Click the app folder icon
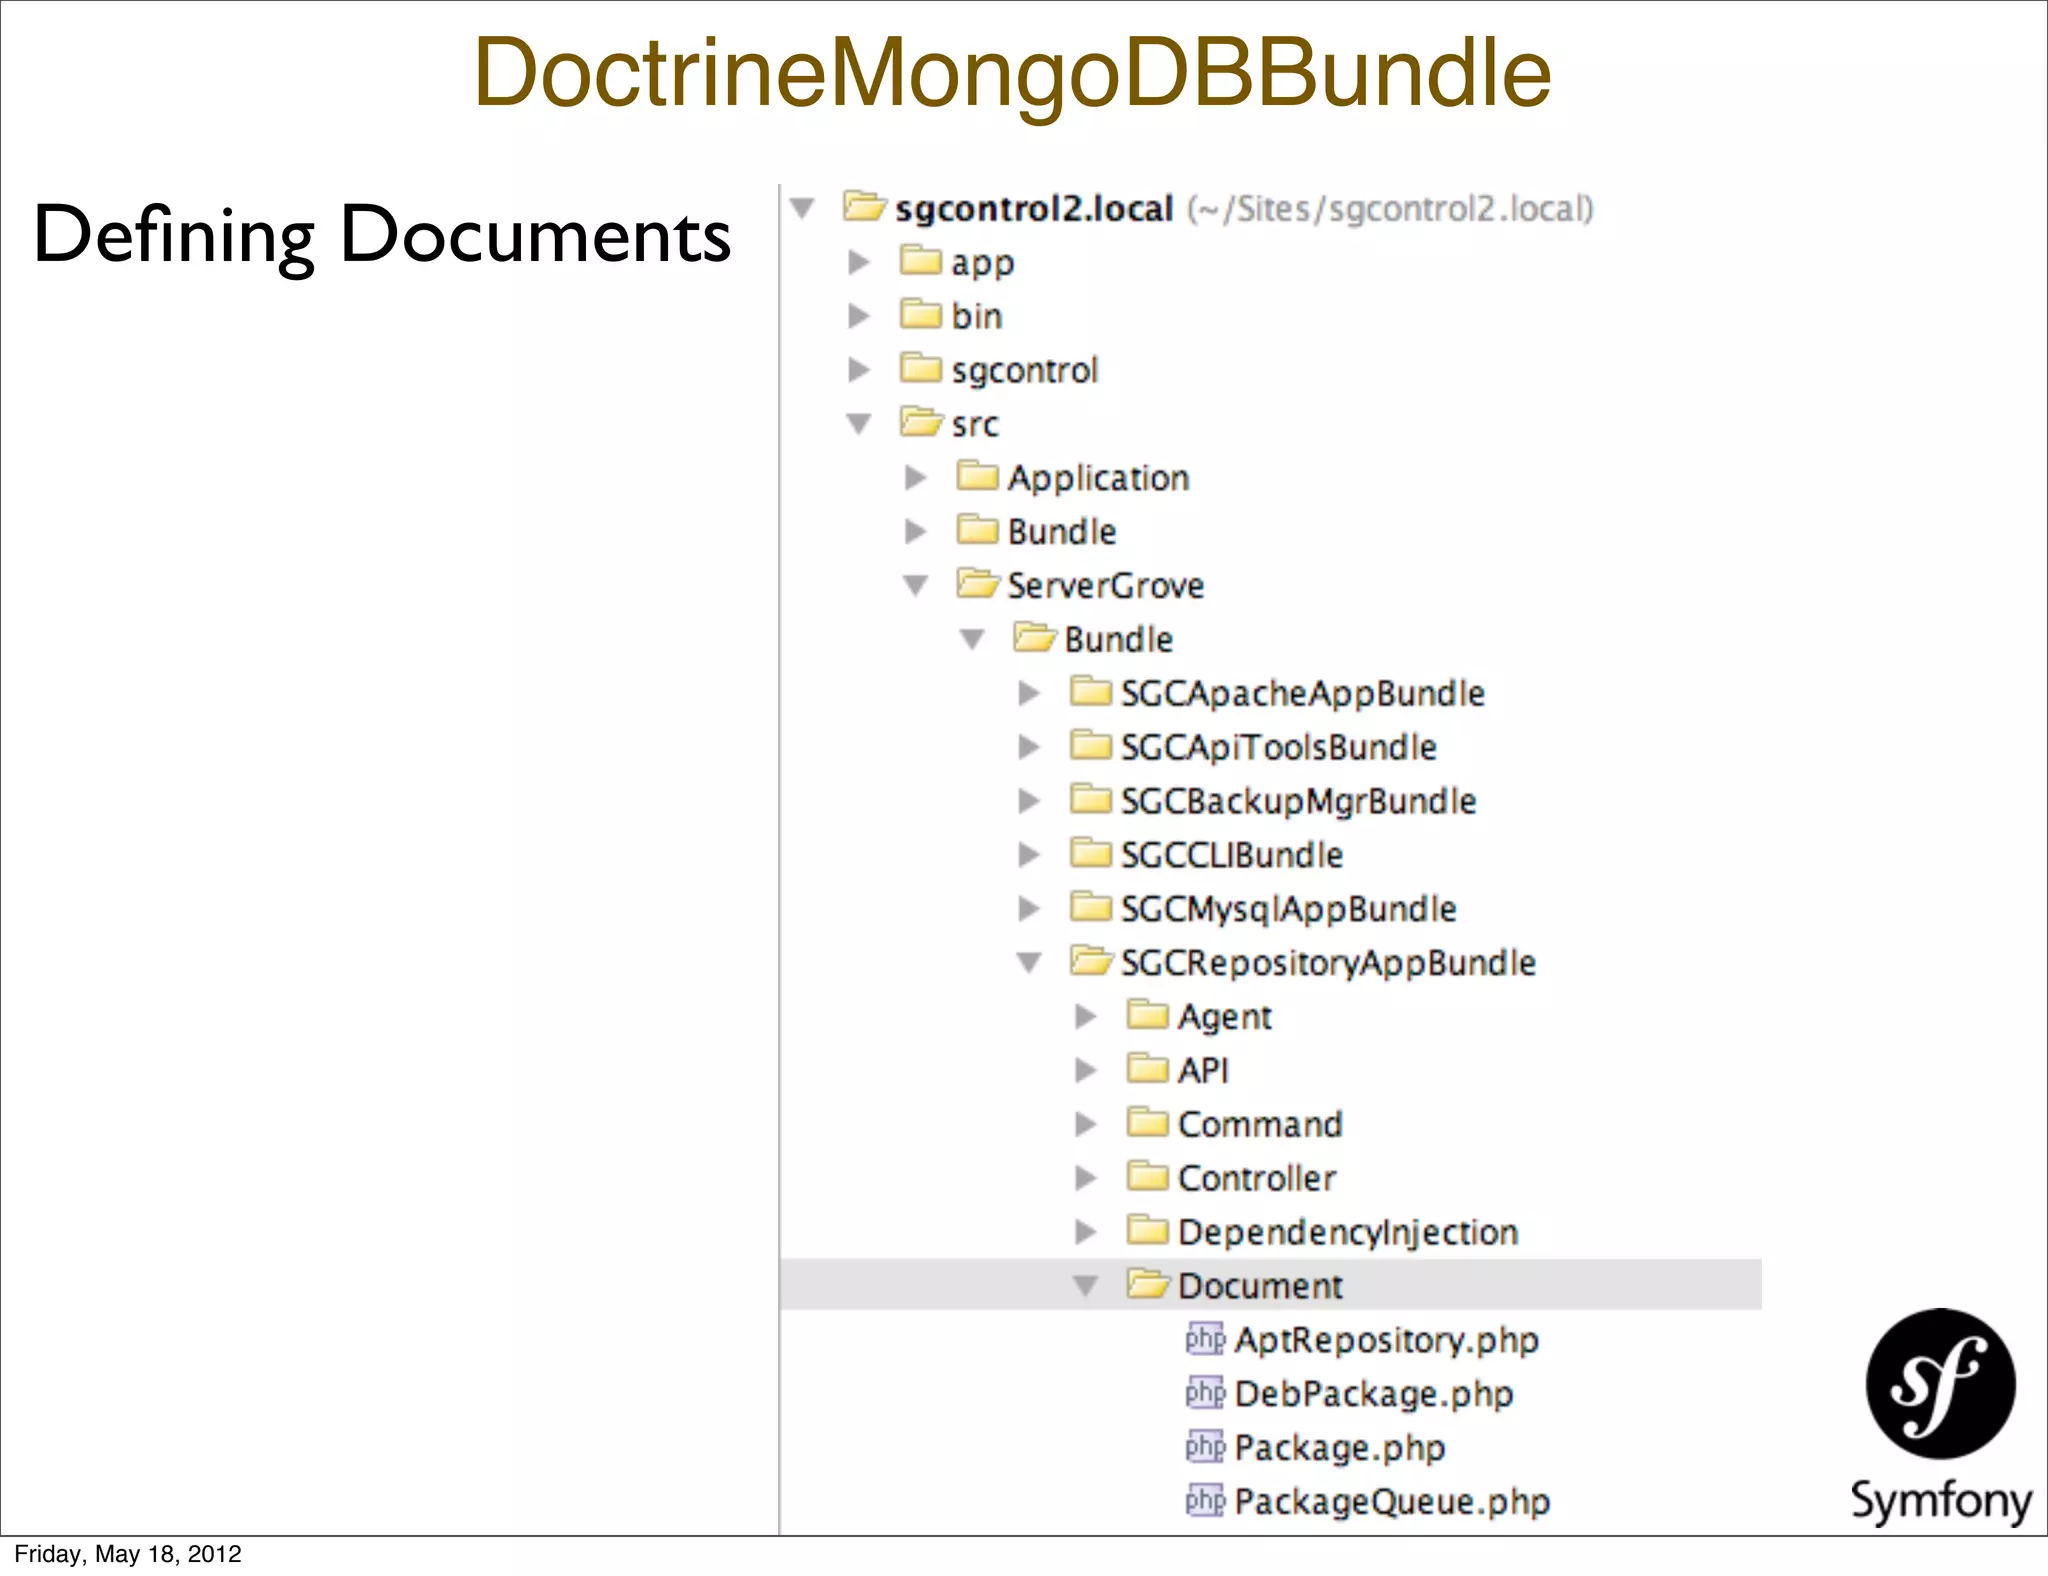2048x1576 pixels. [x=920, y=260]
